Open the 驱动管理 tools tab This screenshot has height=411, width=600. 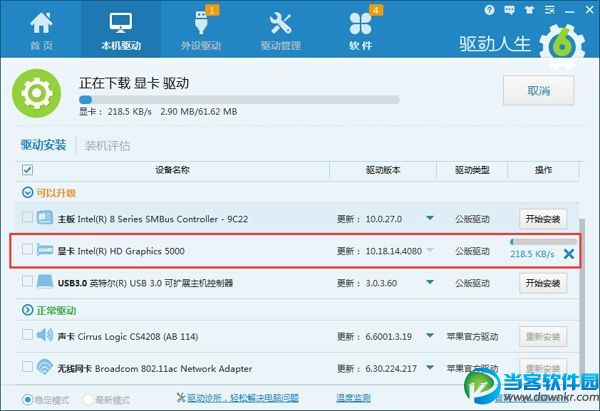[x=280, y=30]
